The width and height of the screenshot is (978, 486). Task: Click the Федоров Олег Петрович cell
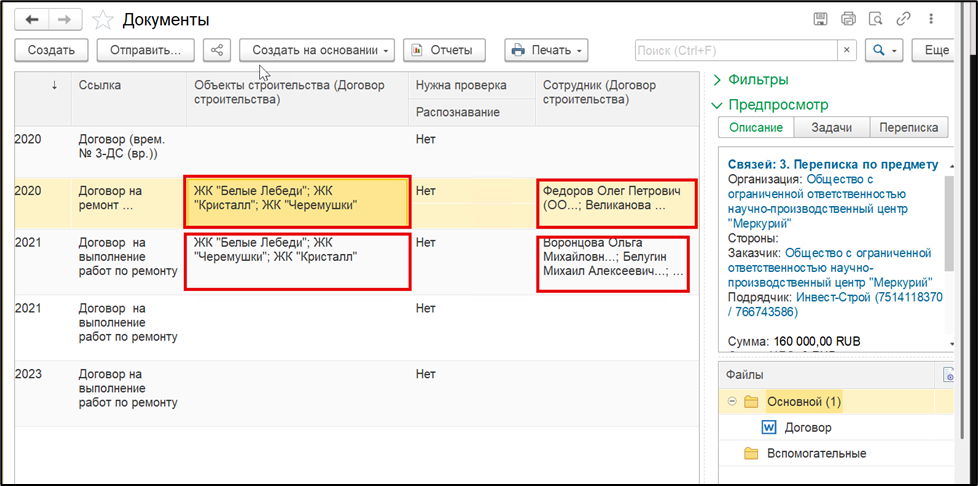click(616, 202)
